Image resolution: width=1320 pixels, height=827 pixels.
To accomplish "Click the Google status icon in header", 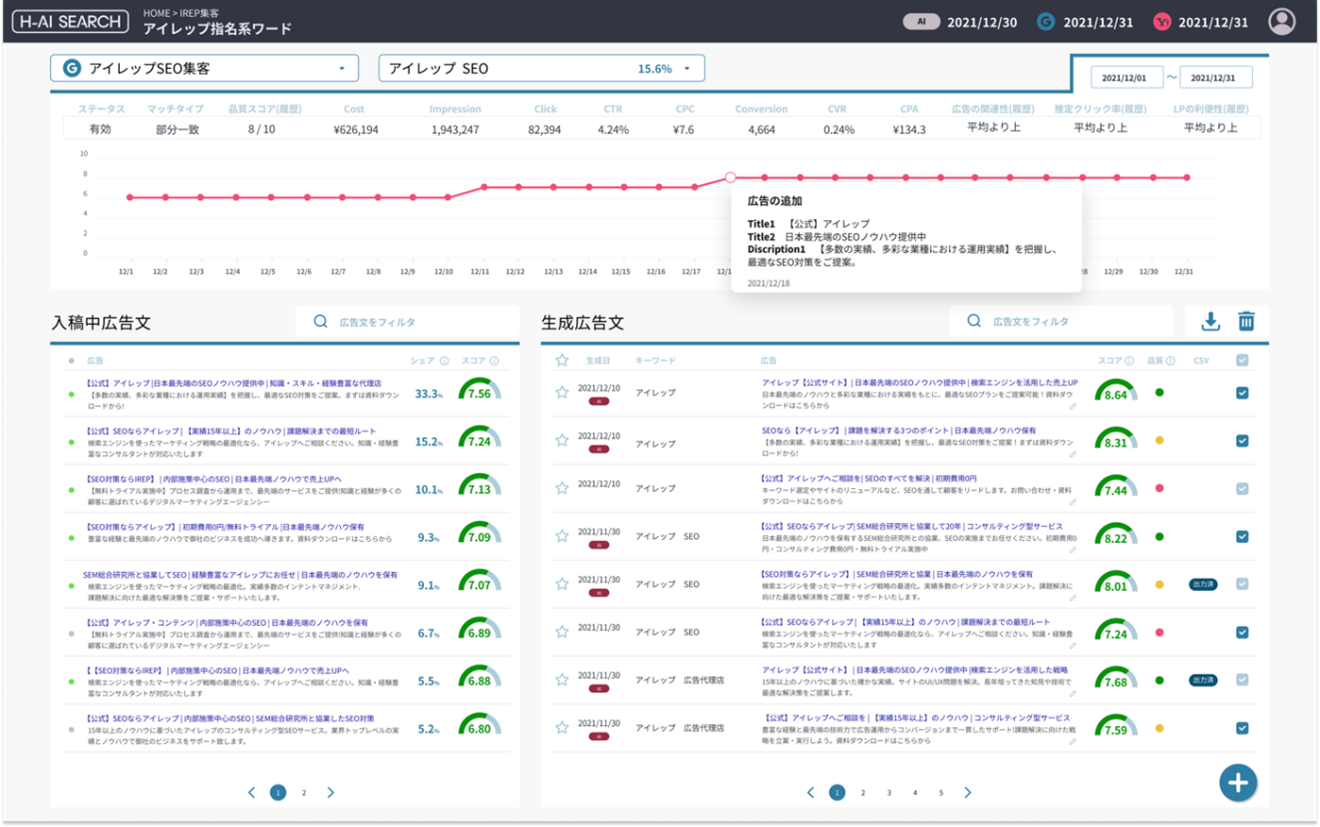I will point(1046,22).
